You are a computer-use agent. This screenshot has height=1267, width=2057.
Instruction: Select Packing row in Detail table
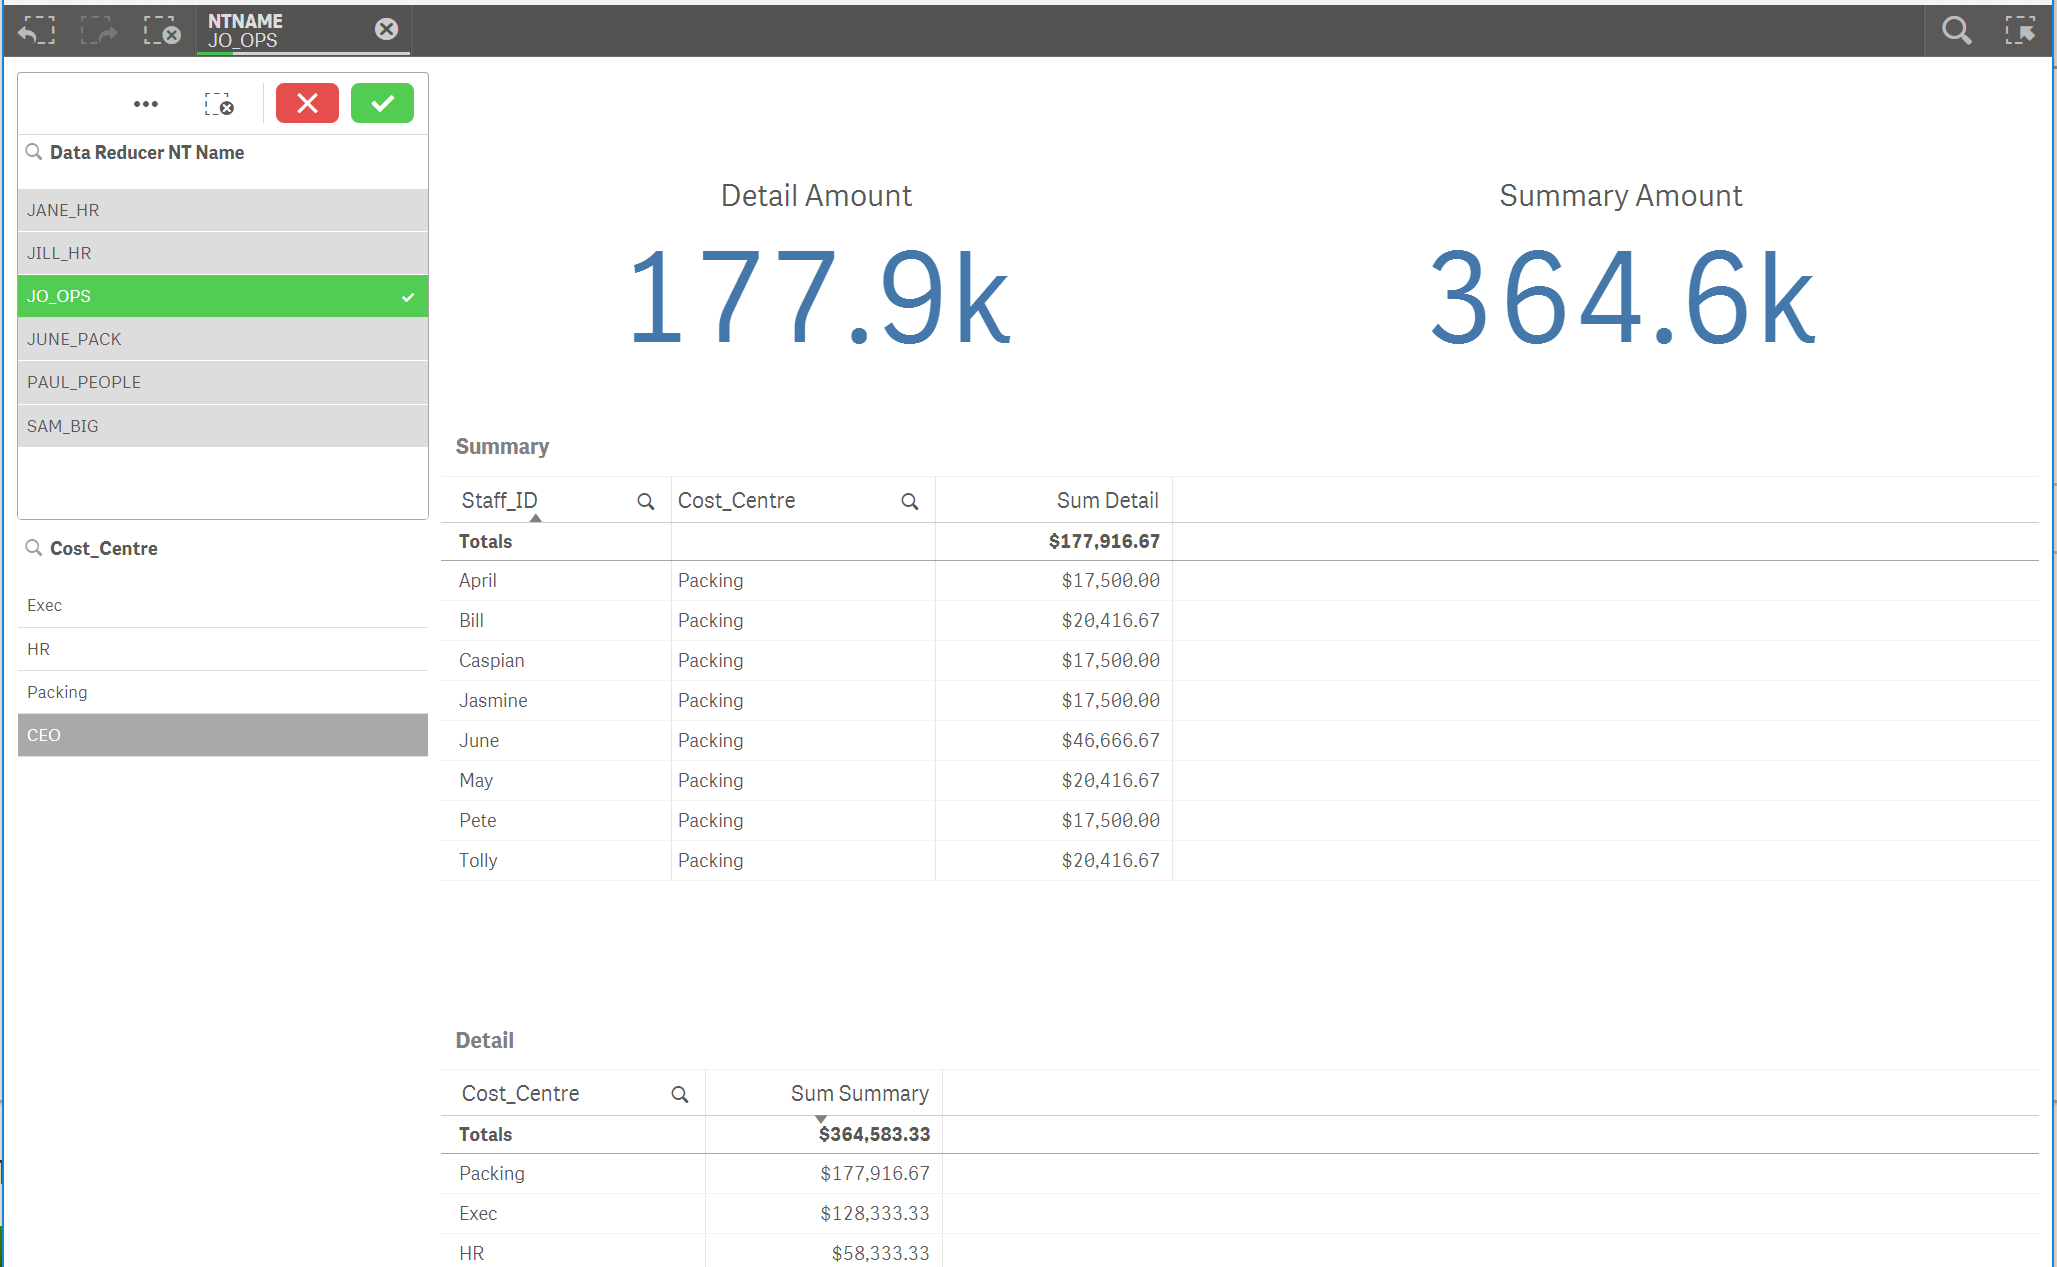click(491, 1173)
